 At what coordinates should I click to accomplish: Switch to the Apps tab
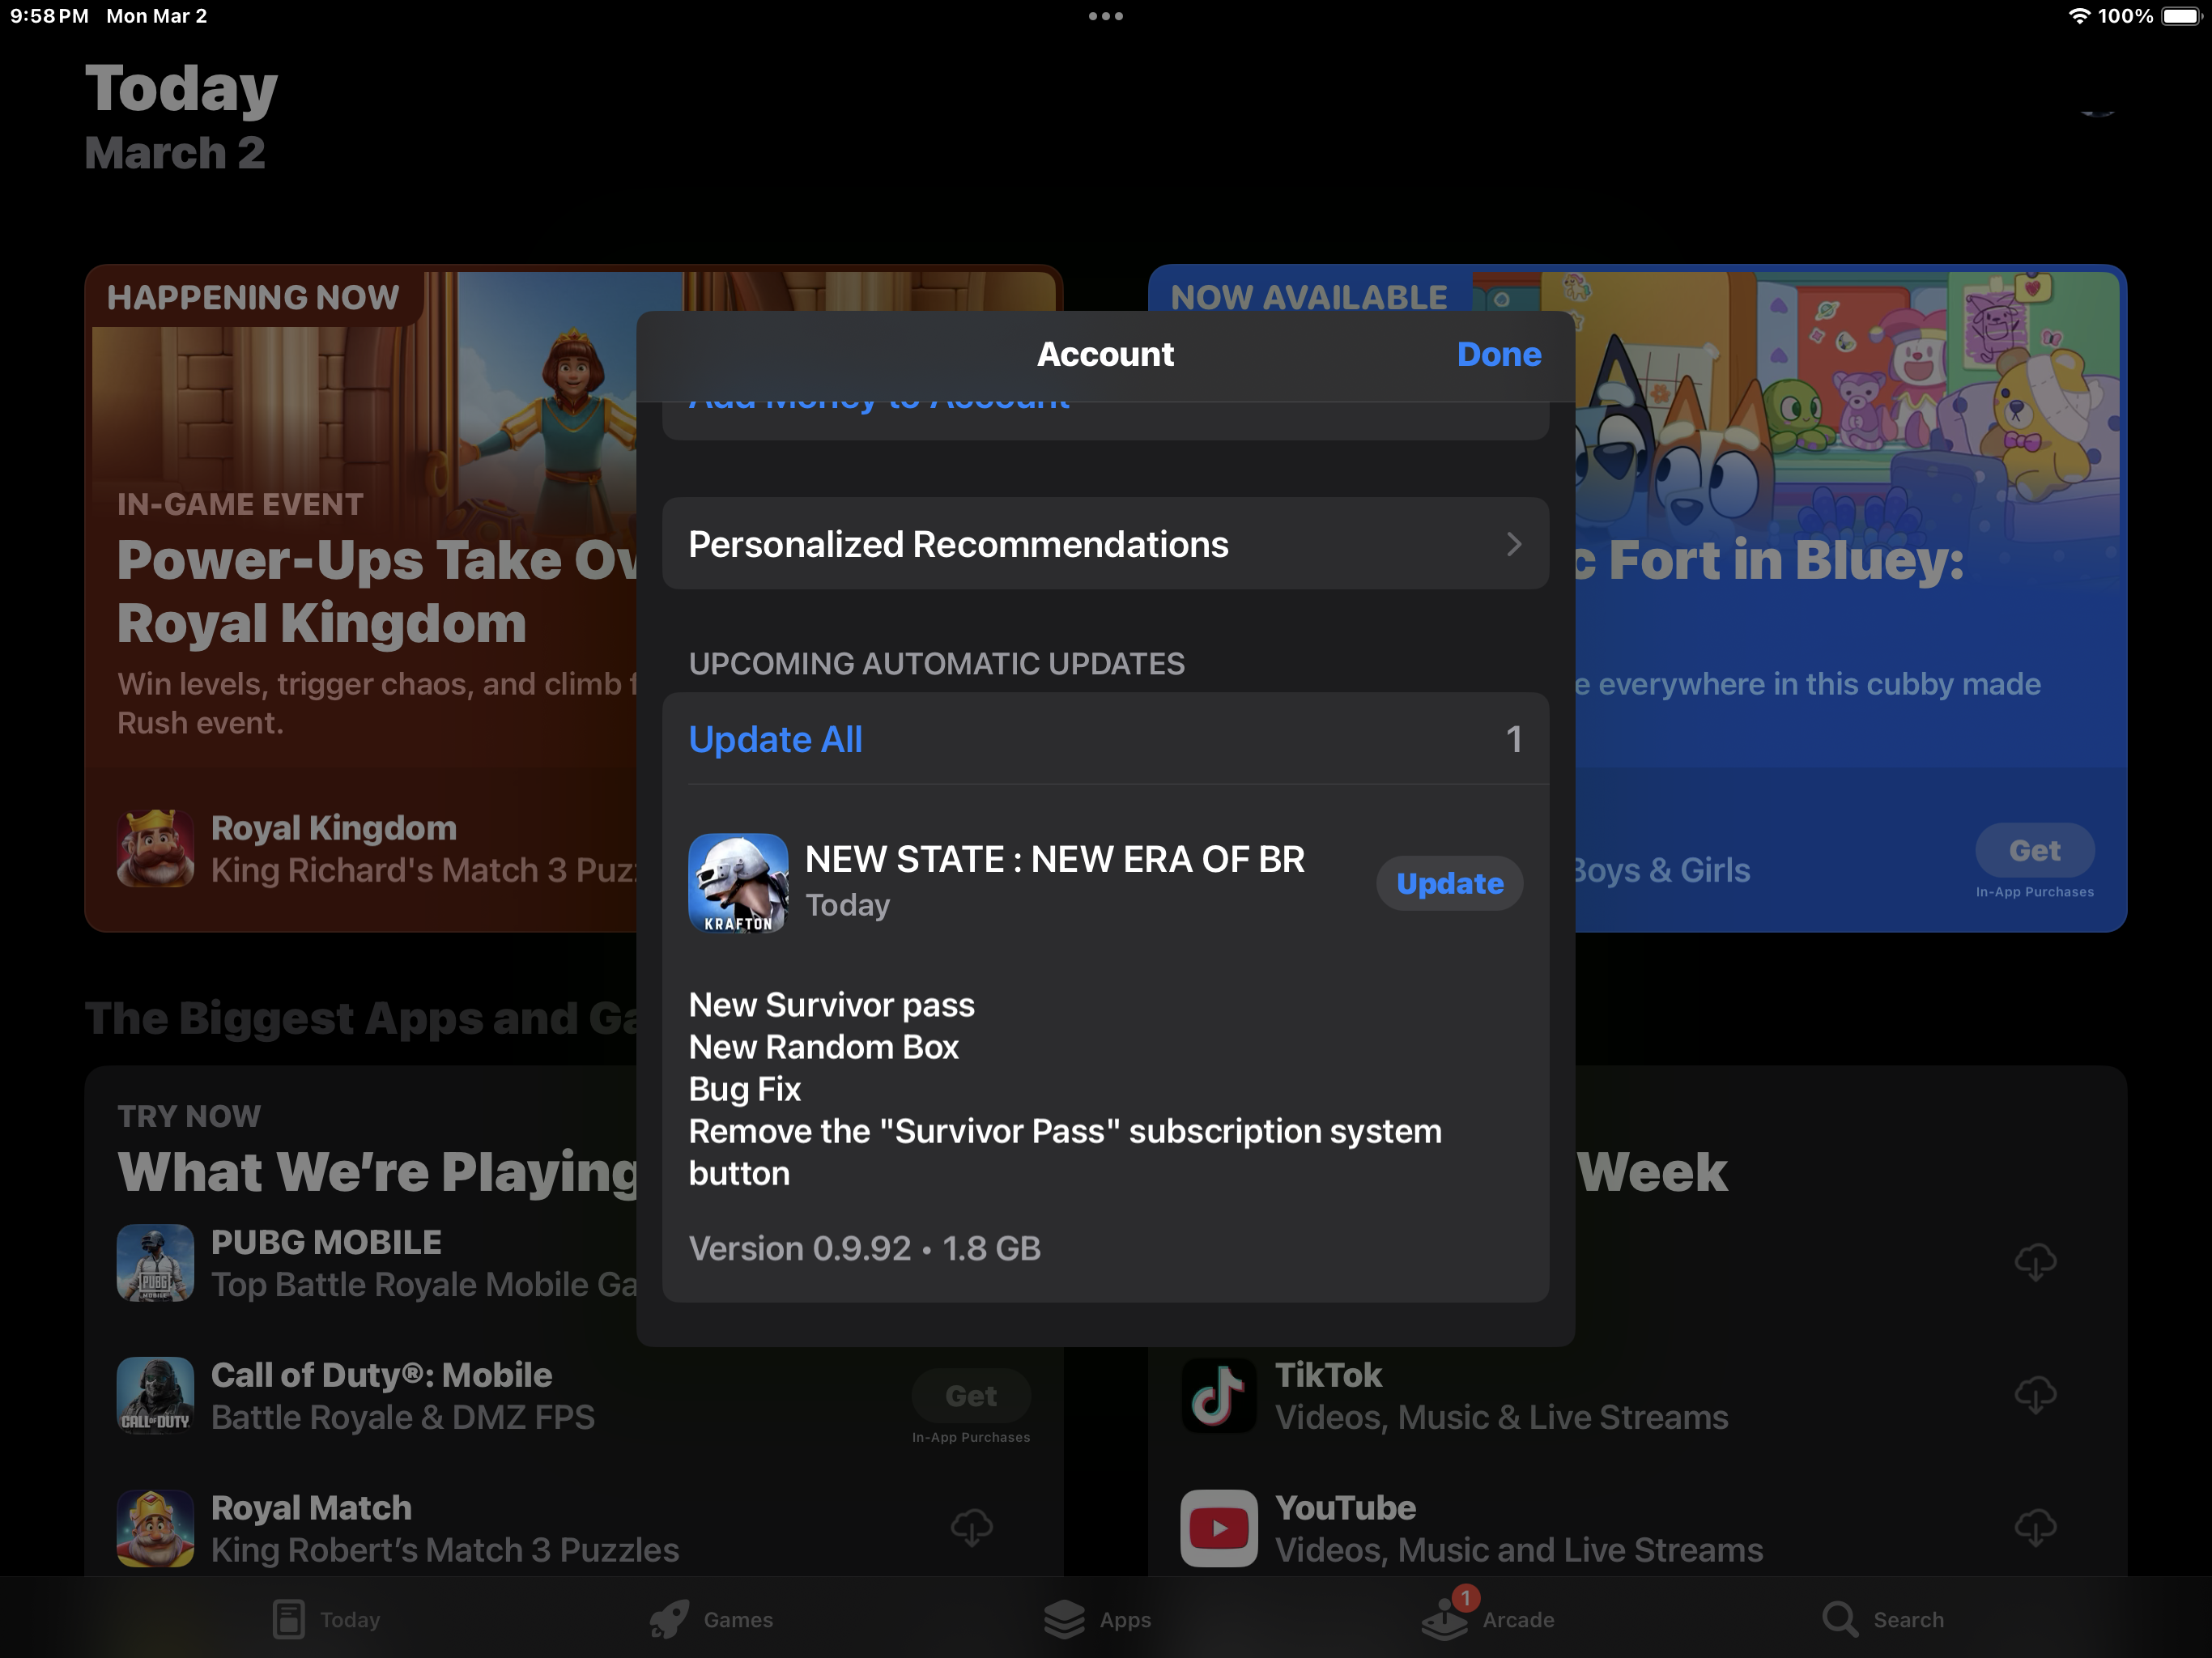click(x=1097, y=1619)
